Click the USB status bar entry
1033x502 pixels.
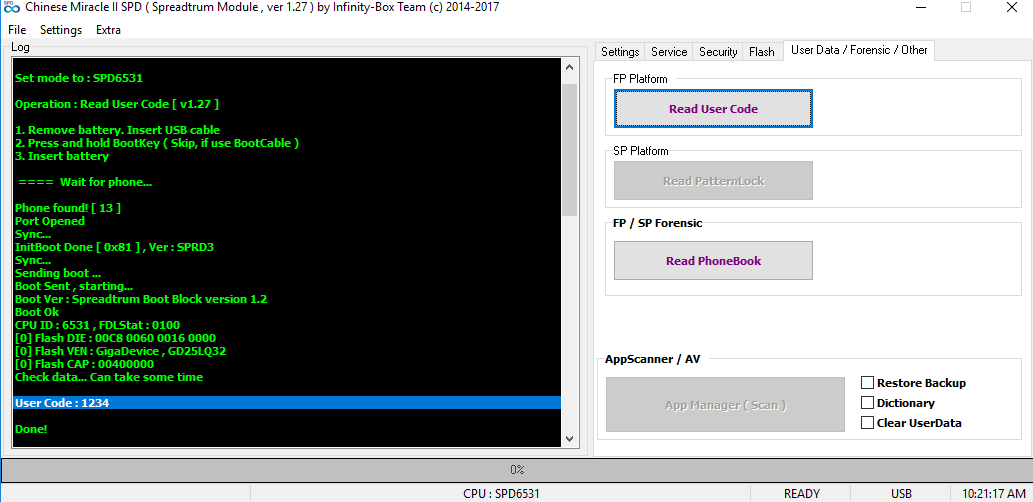(901, 493)
